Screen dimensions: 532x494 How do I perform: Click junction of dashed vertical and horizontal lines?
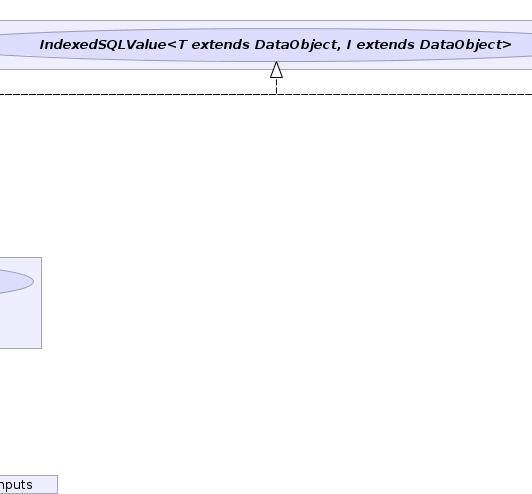tap(276, 94)
